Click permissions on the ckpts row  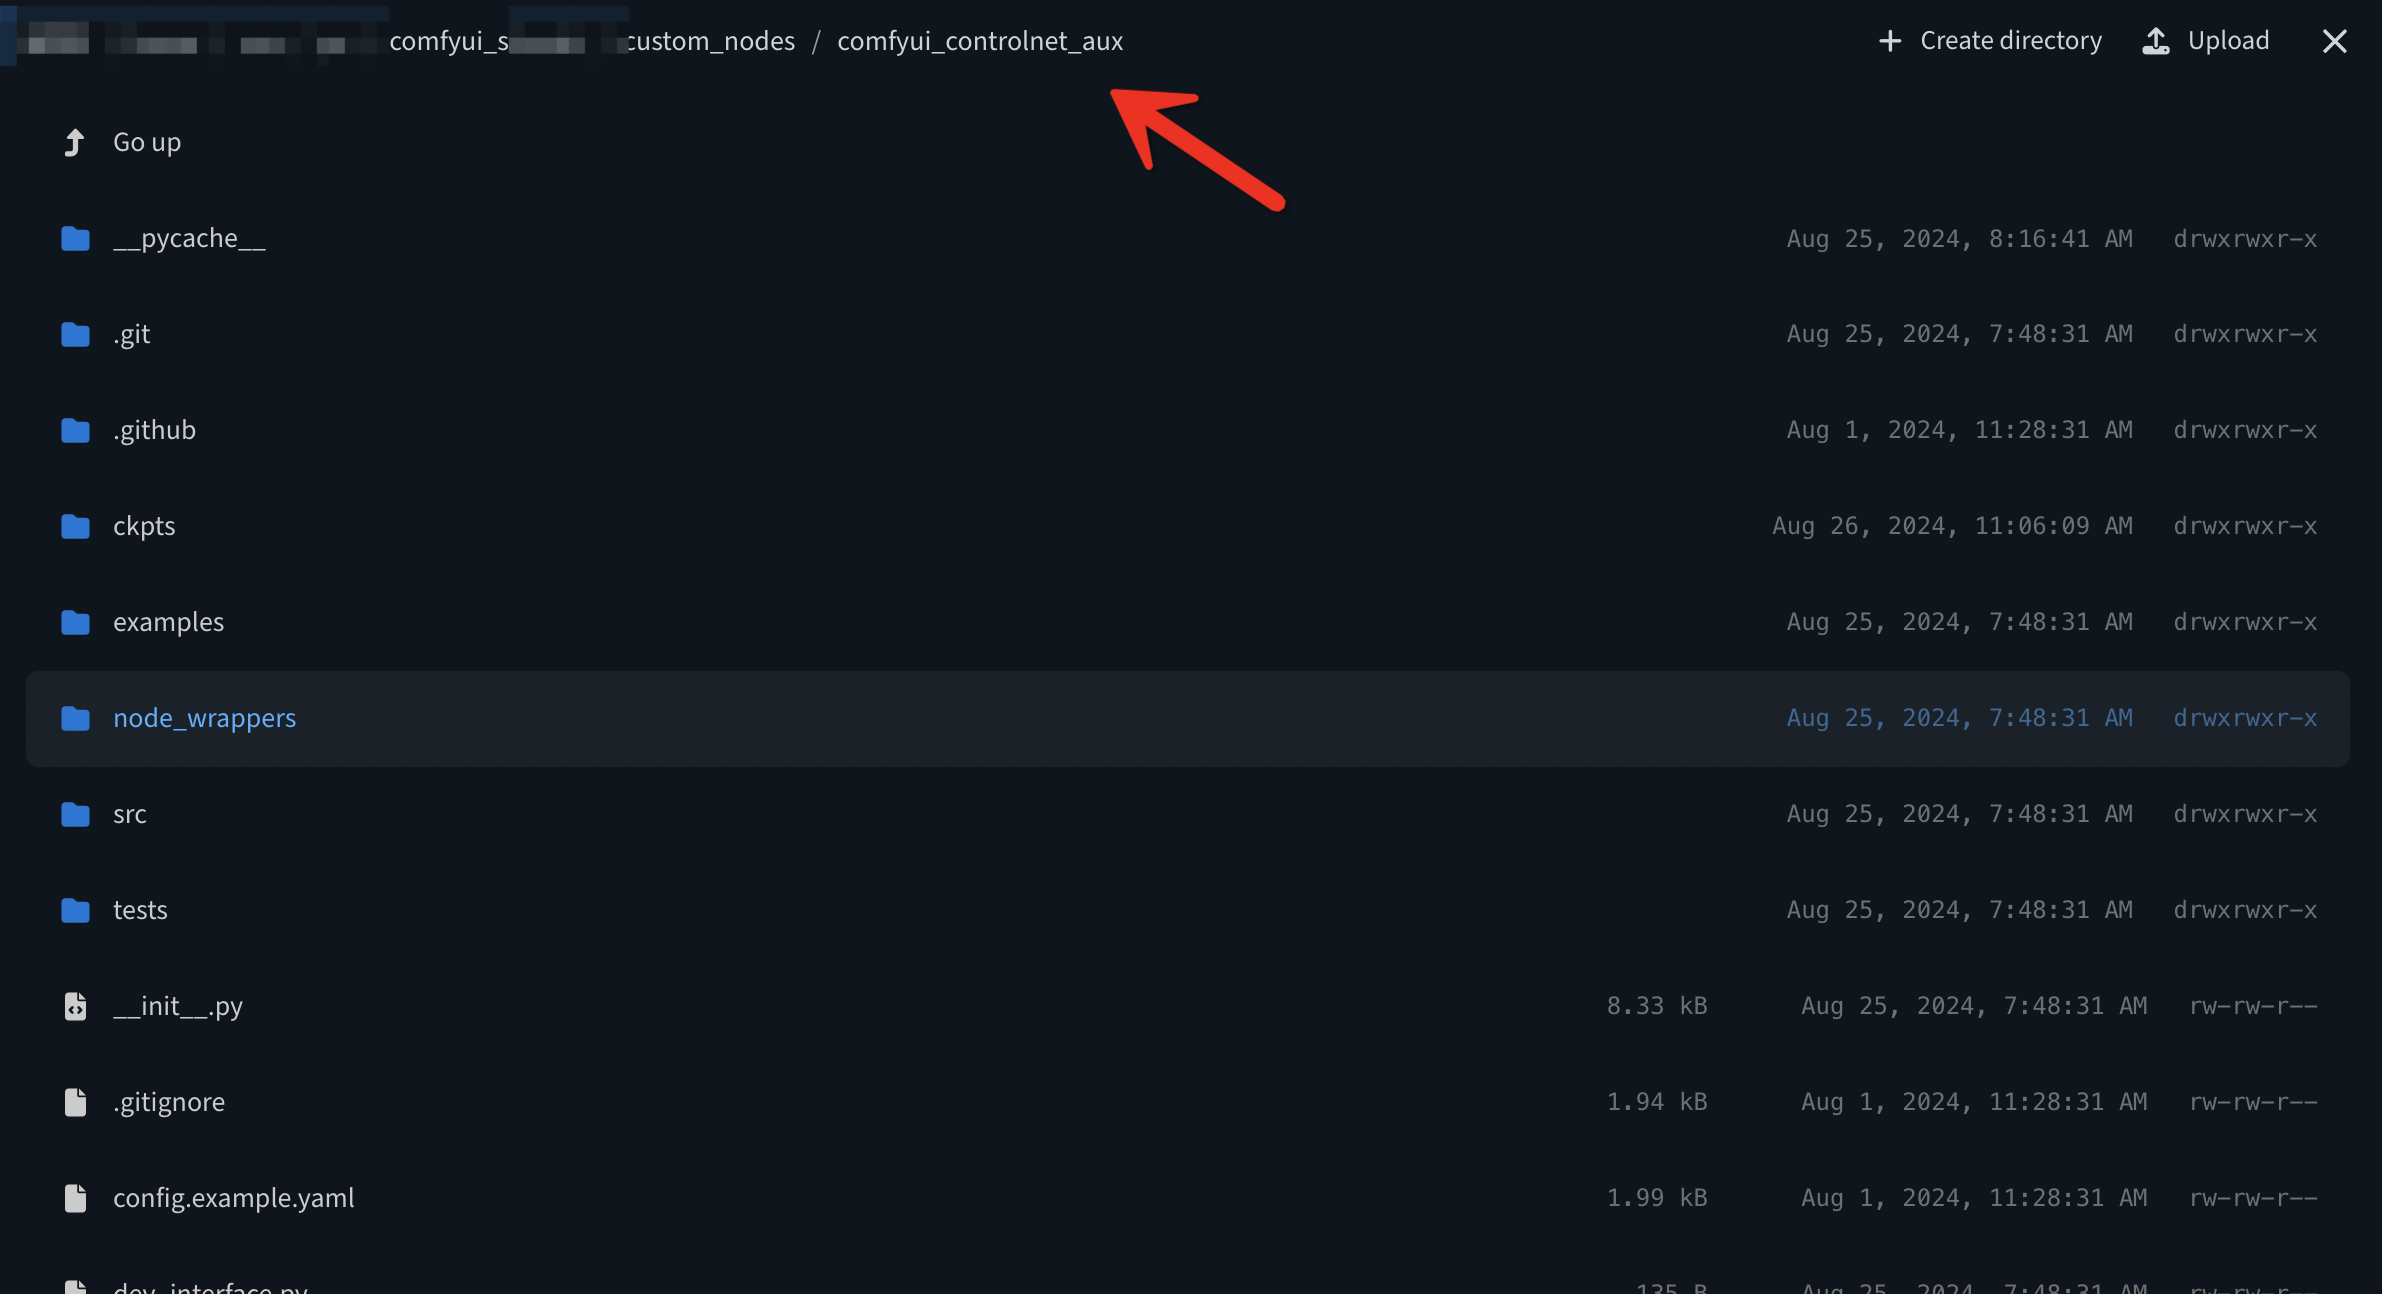[2245, 526]
